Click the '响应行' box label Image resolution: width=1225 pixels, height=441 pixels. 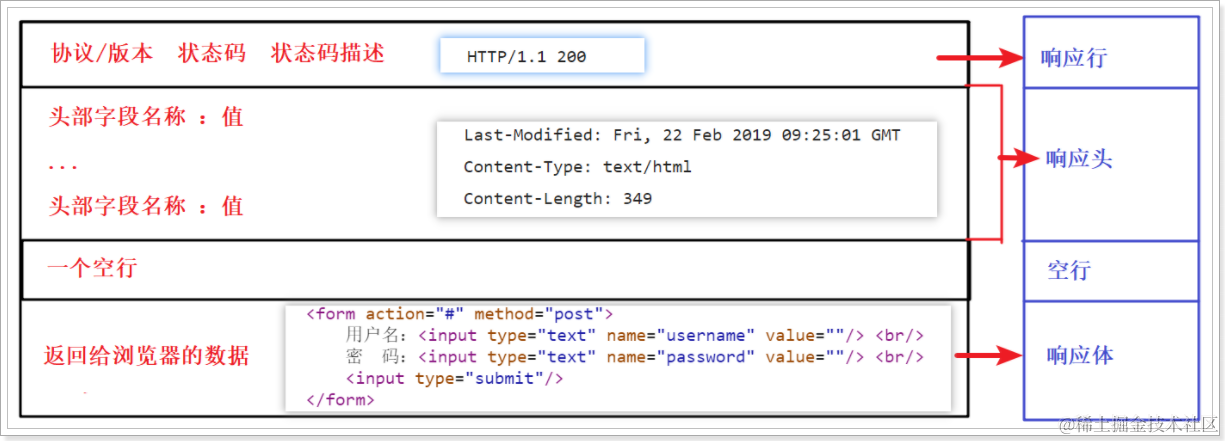pos(1073,58)
